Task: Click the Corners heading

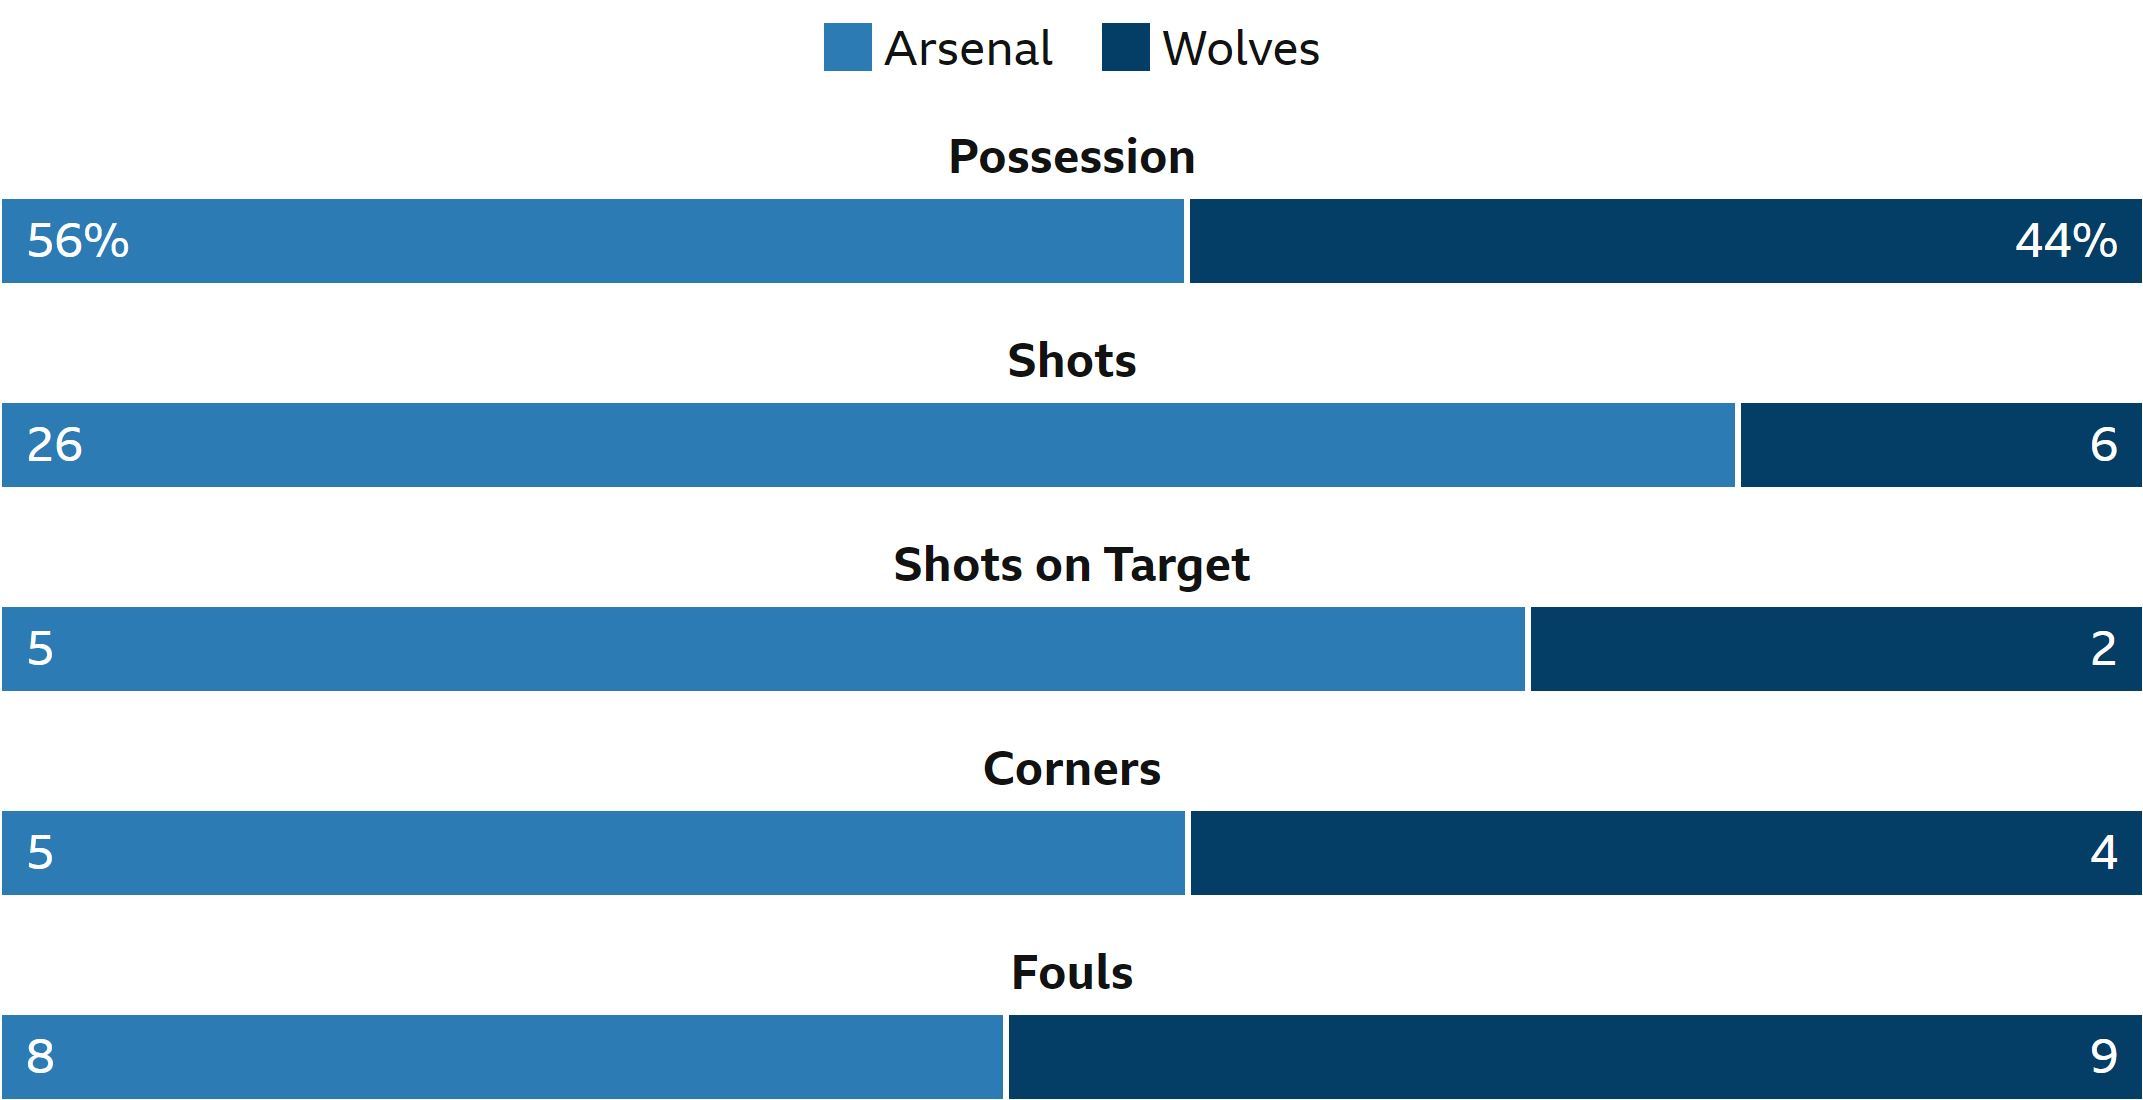Action: [x=1071, y=769]
